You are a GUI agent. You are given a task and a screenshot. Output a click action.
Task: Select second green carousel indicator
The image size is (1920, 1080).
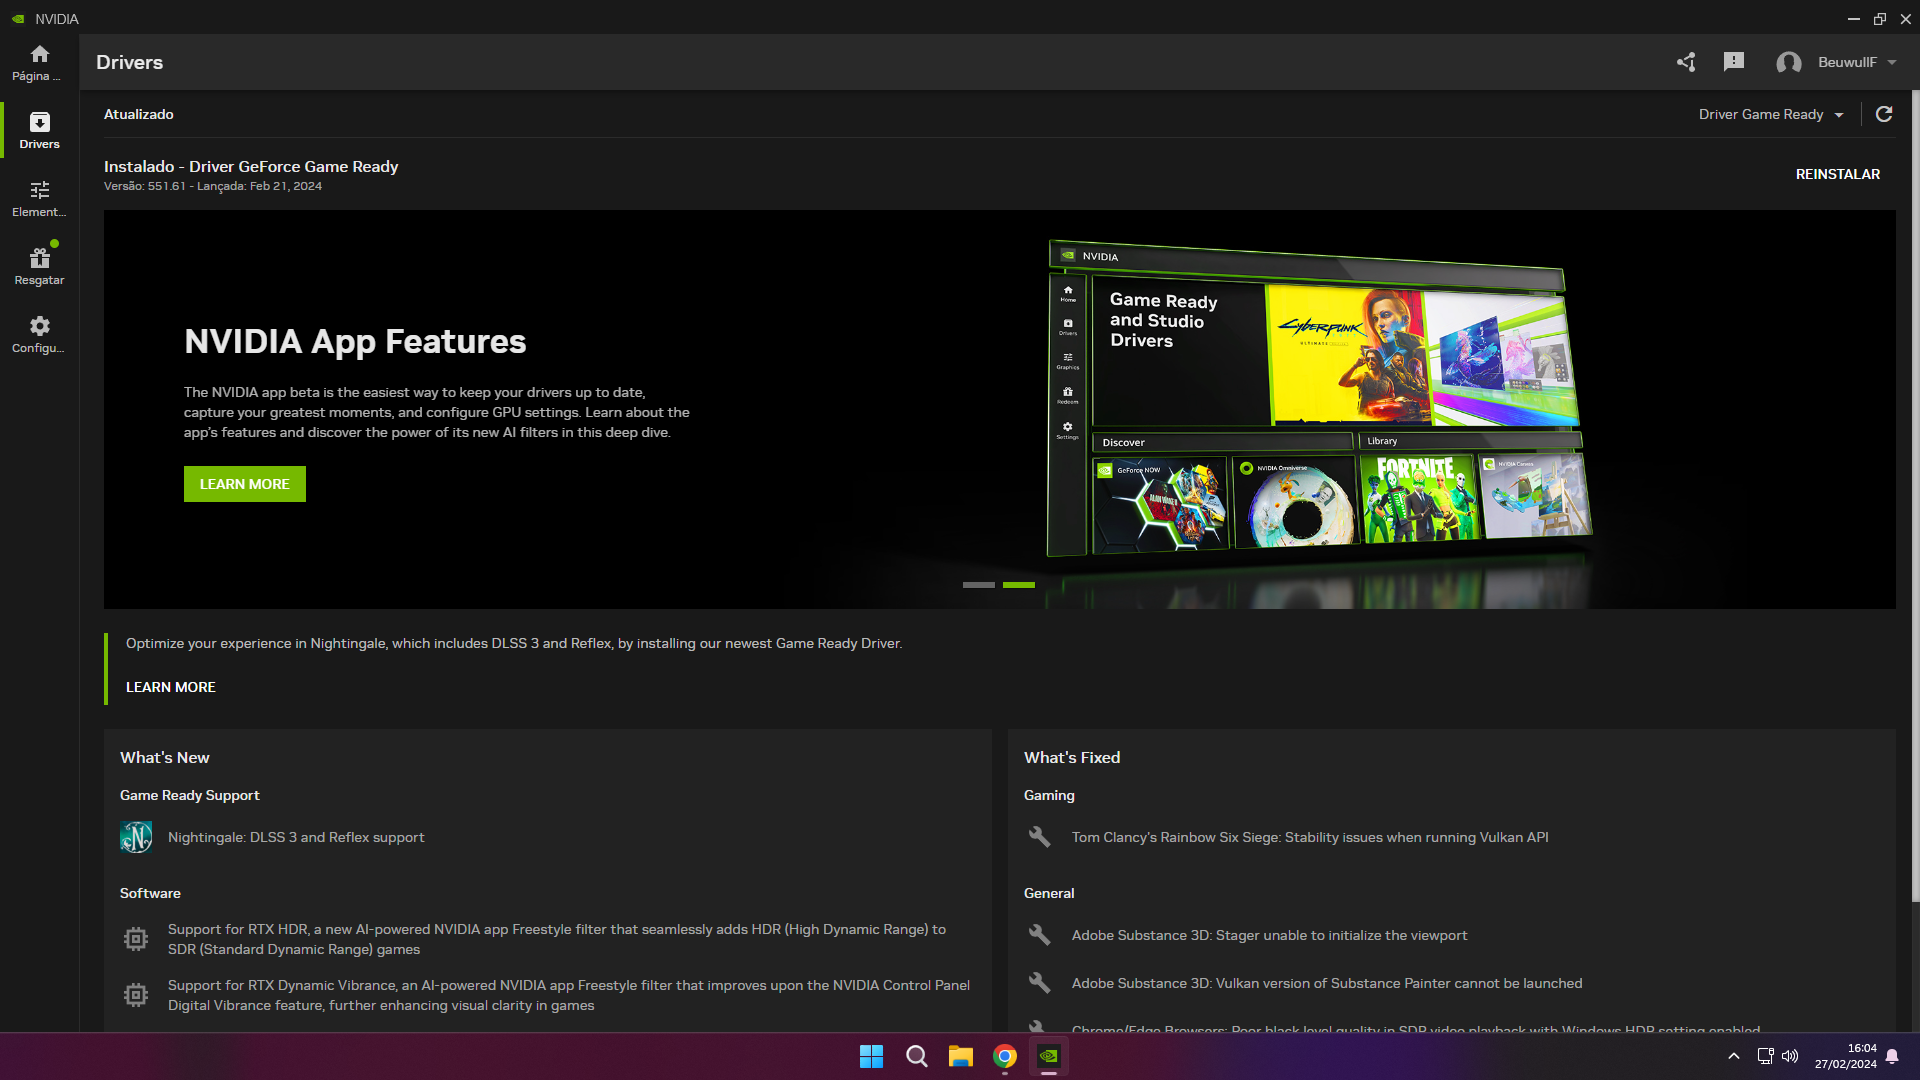point(1019,585)
